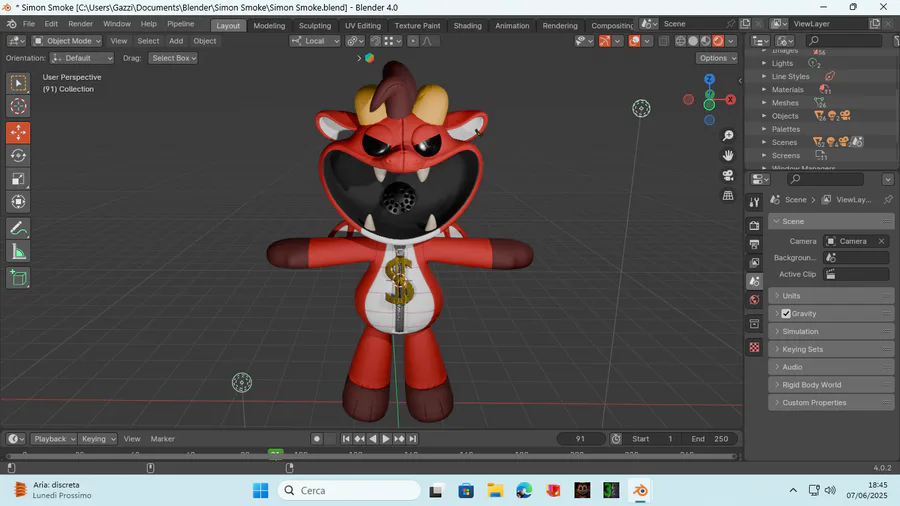This screenshot has width=900, height=506.
Task: Open the Playback popover in timeline
Action: click(x=54, y=439)
